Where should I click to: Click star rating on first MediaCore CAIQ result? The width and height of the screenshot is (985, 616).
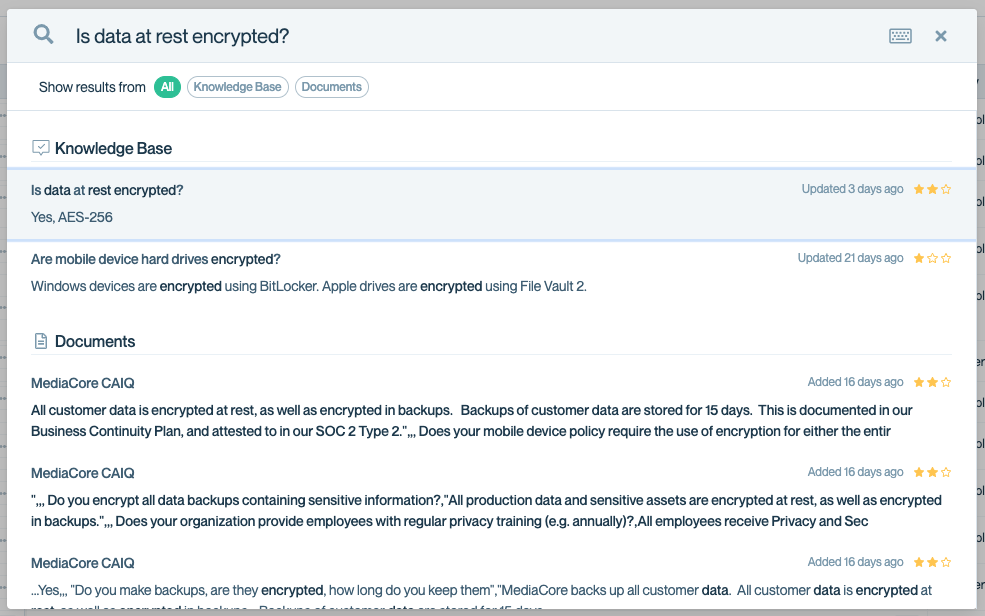pos(932,382)
